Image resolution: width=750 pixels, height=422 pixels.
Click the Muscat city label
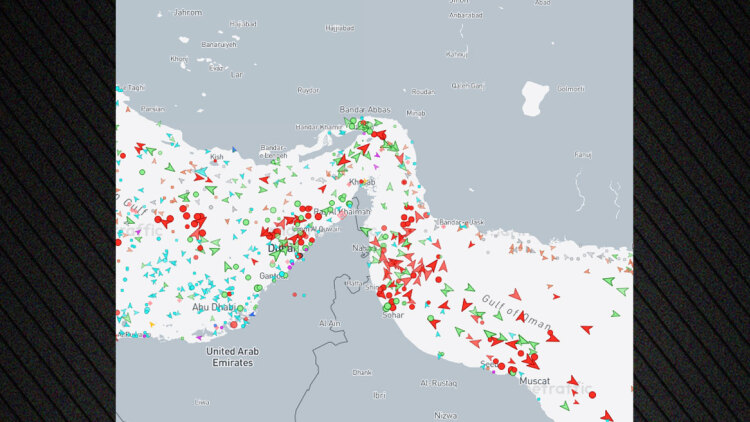534,381
